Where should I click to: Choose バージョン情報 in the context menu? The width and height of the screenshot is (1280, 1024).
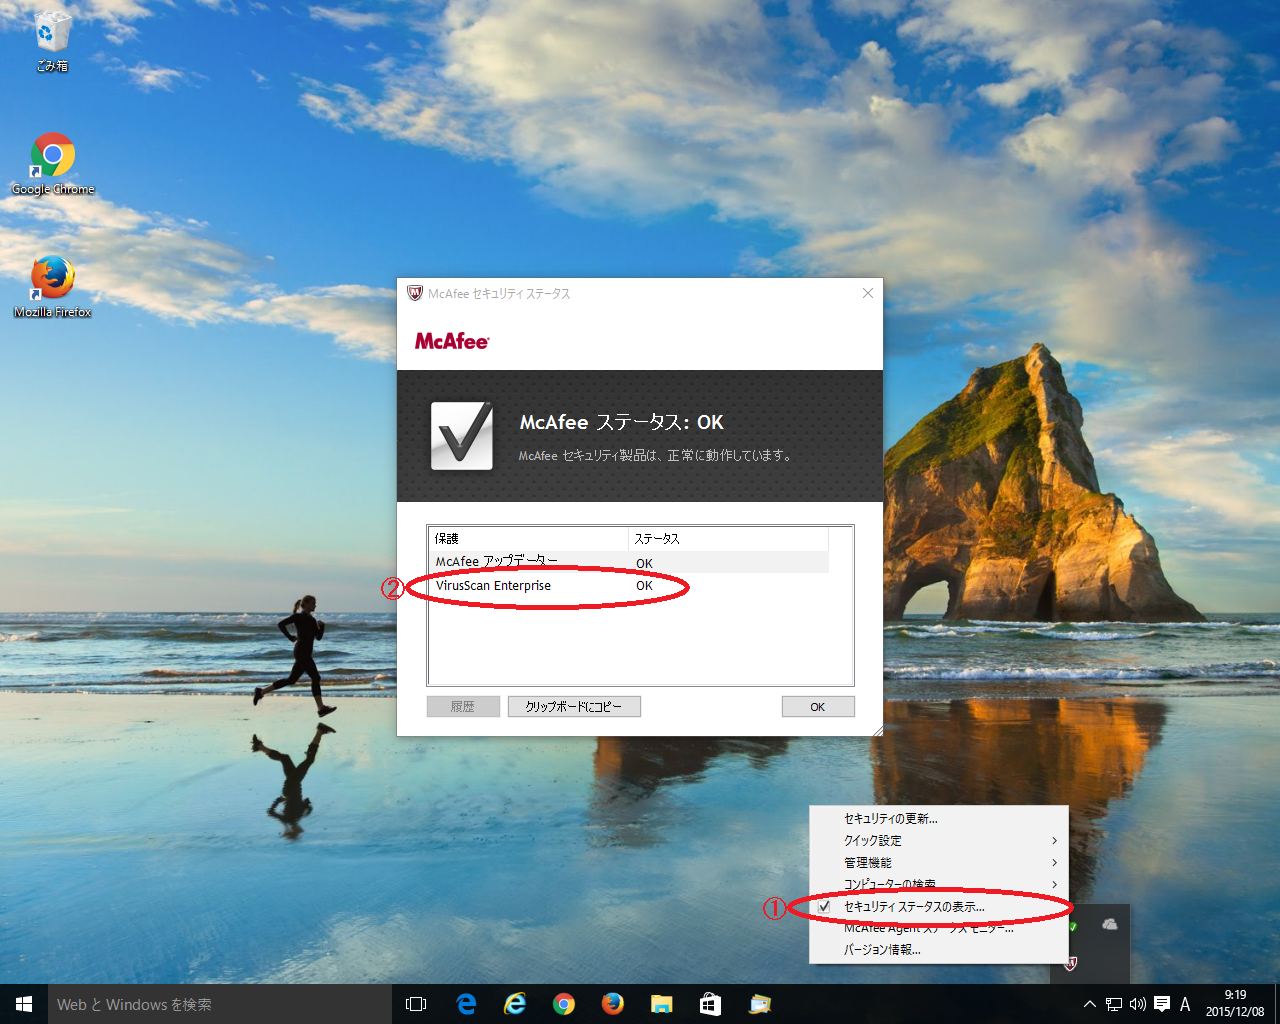tap(882, 950)
